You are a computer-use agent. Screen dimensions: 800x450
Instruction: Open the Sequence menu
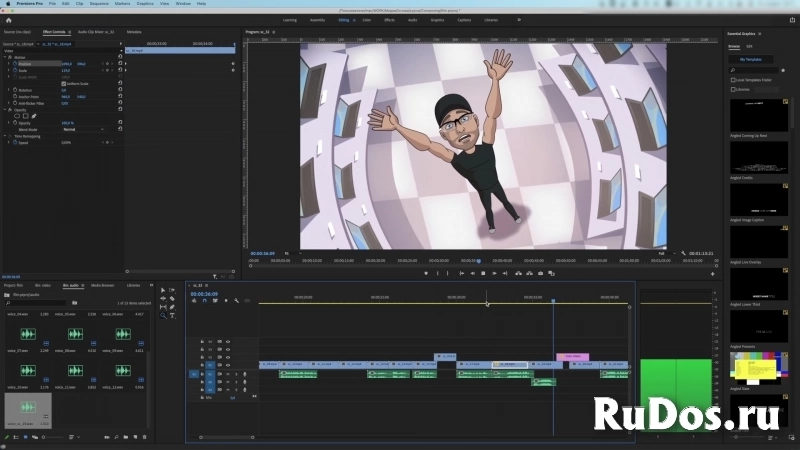(99, 4)
